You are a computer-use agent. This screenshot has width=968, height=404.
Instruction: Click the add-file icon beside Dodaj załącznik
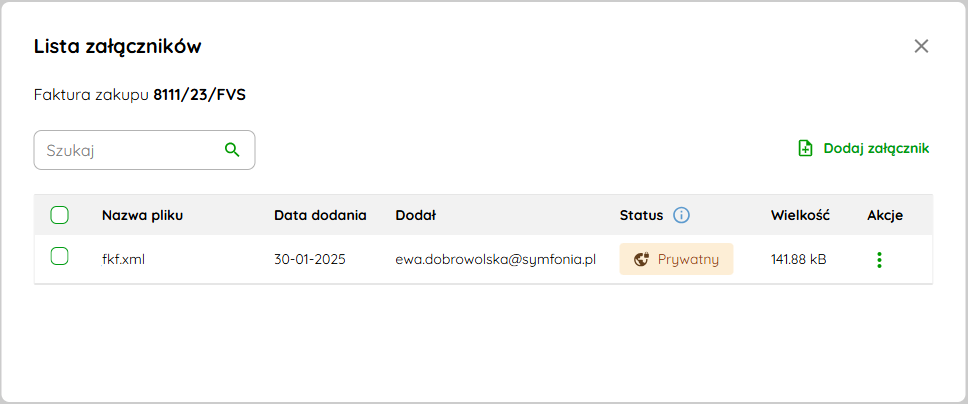click(805, 148)
